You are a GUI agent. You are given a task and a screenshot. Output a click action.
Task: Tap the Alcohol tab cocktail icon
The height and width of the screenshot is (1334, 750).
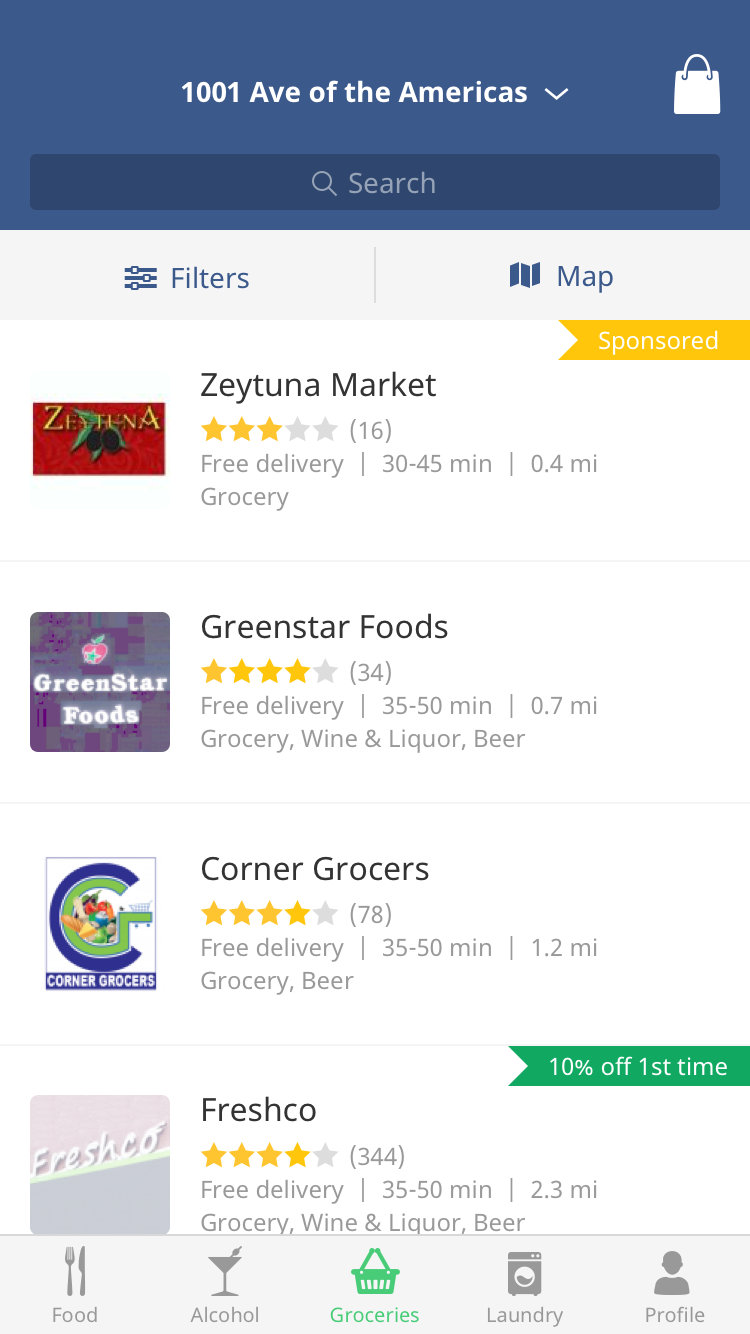225,1272
